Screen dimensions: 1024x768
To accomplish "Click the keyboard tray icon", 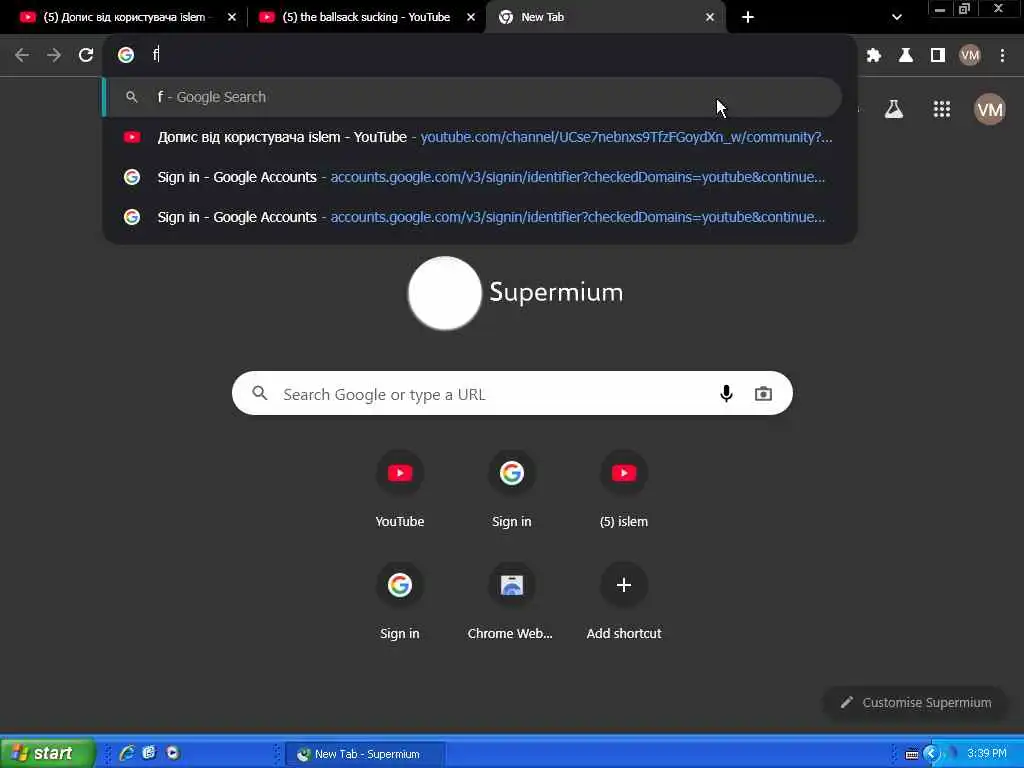I will (912, 754).
